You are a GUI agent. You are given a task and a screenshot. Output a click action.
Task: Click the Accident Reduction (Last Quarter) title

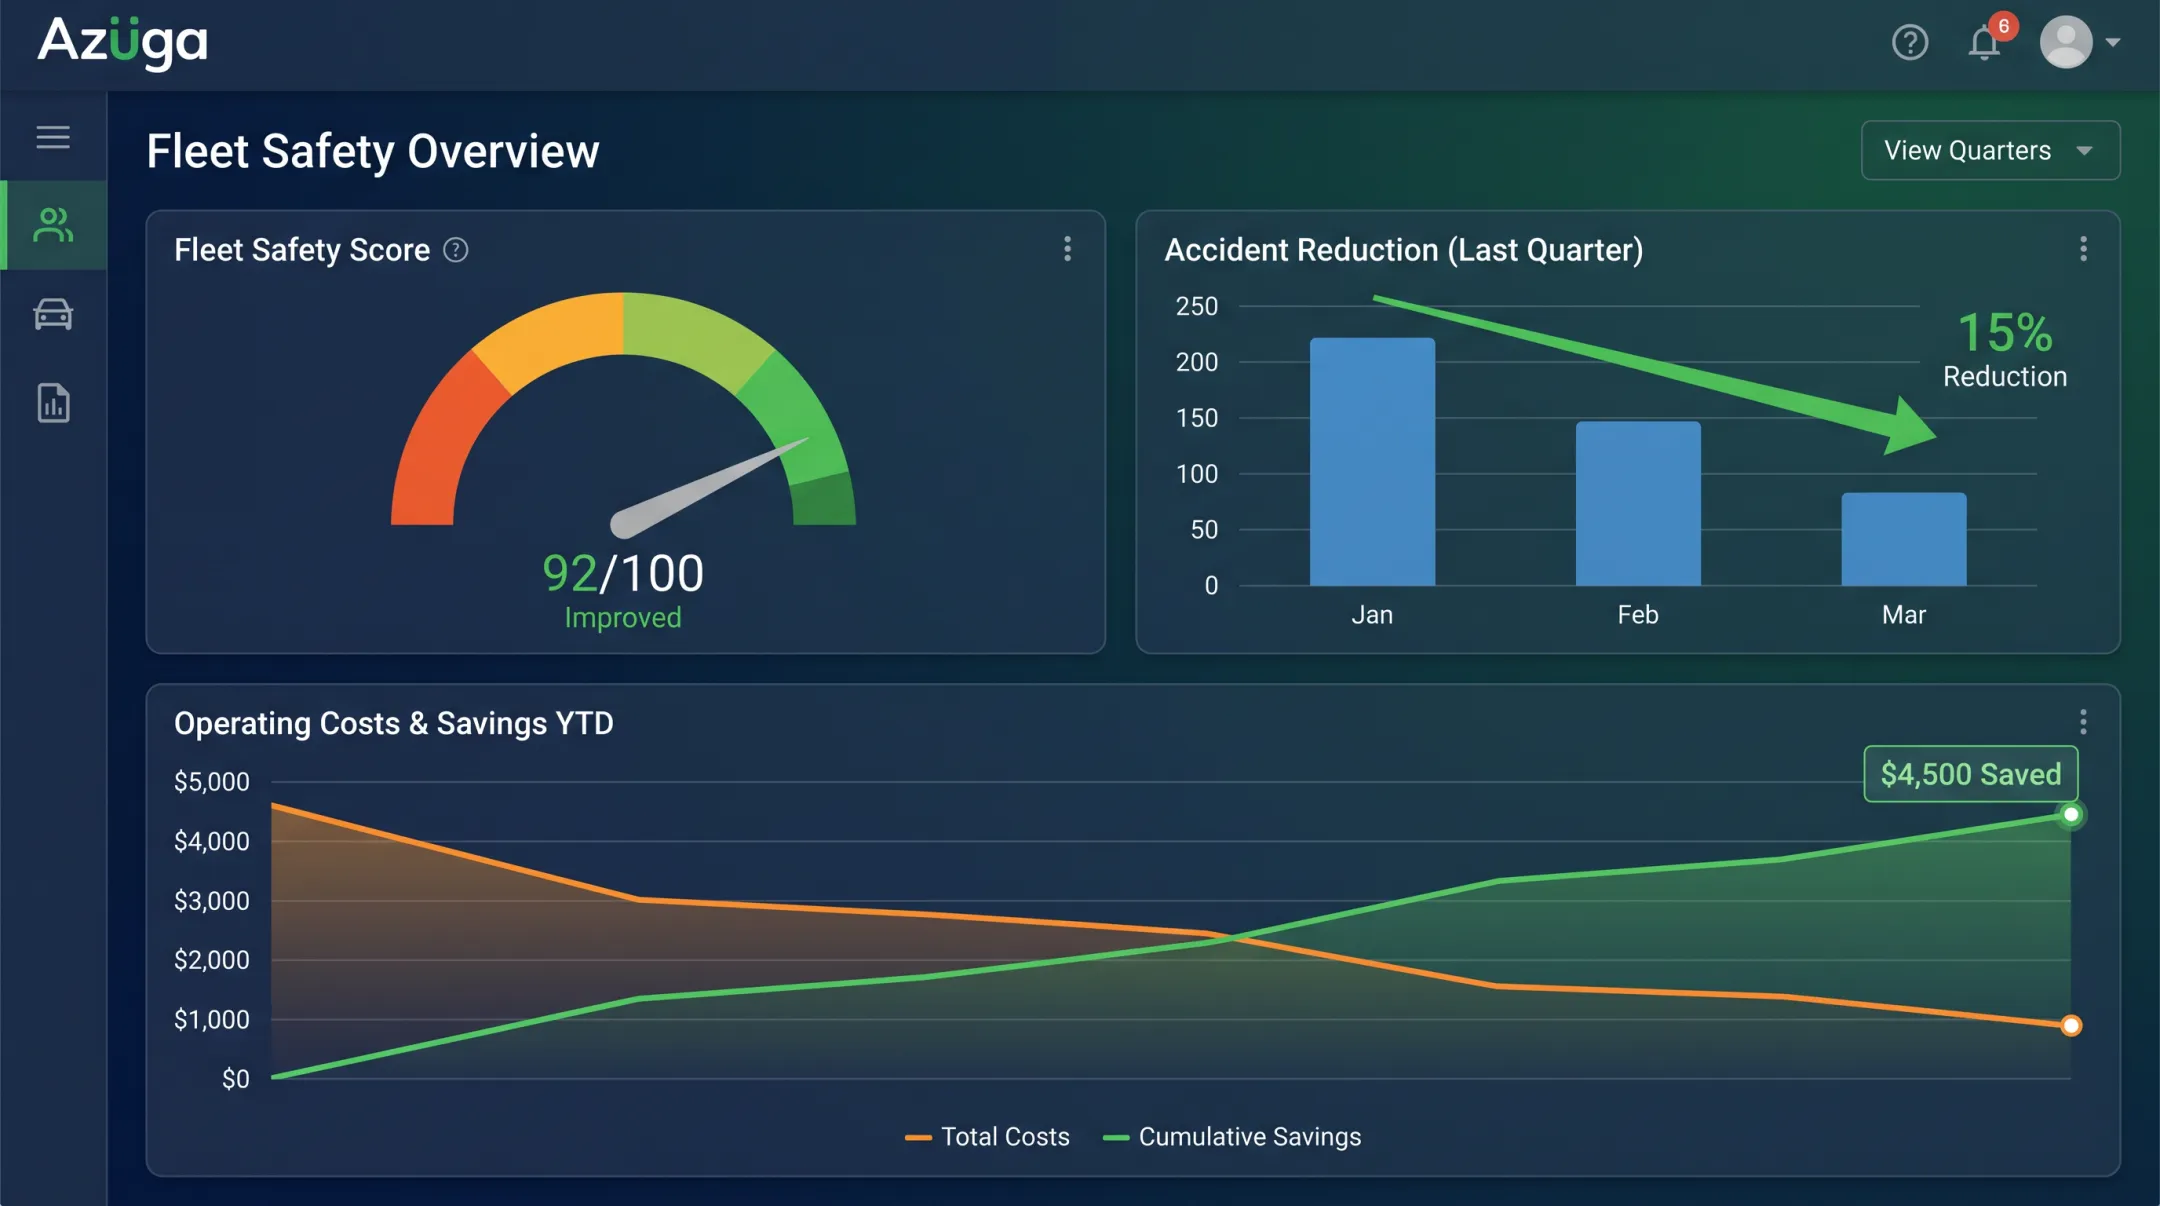(x=1404, y=250)
